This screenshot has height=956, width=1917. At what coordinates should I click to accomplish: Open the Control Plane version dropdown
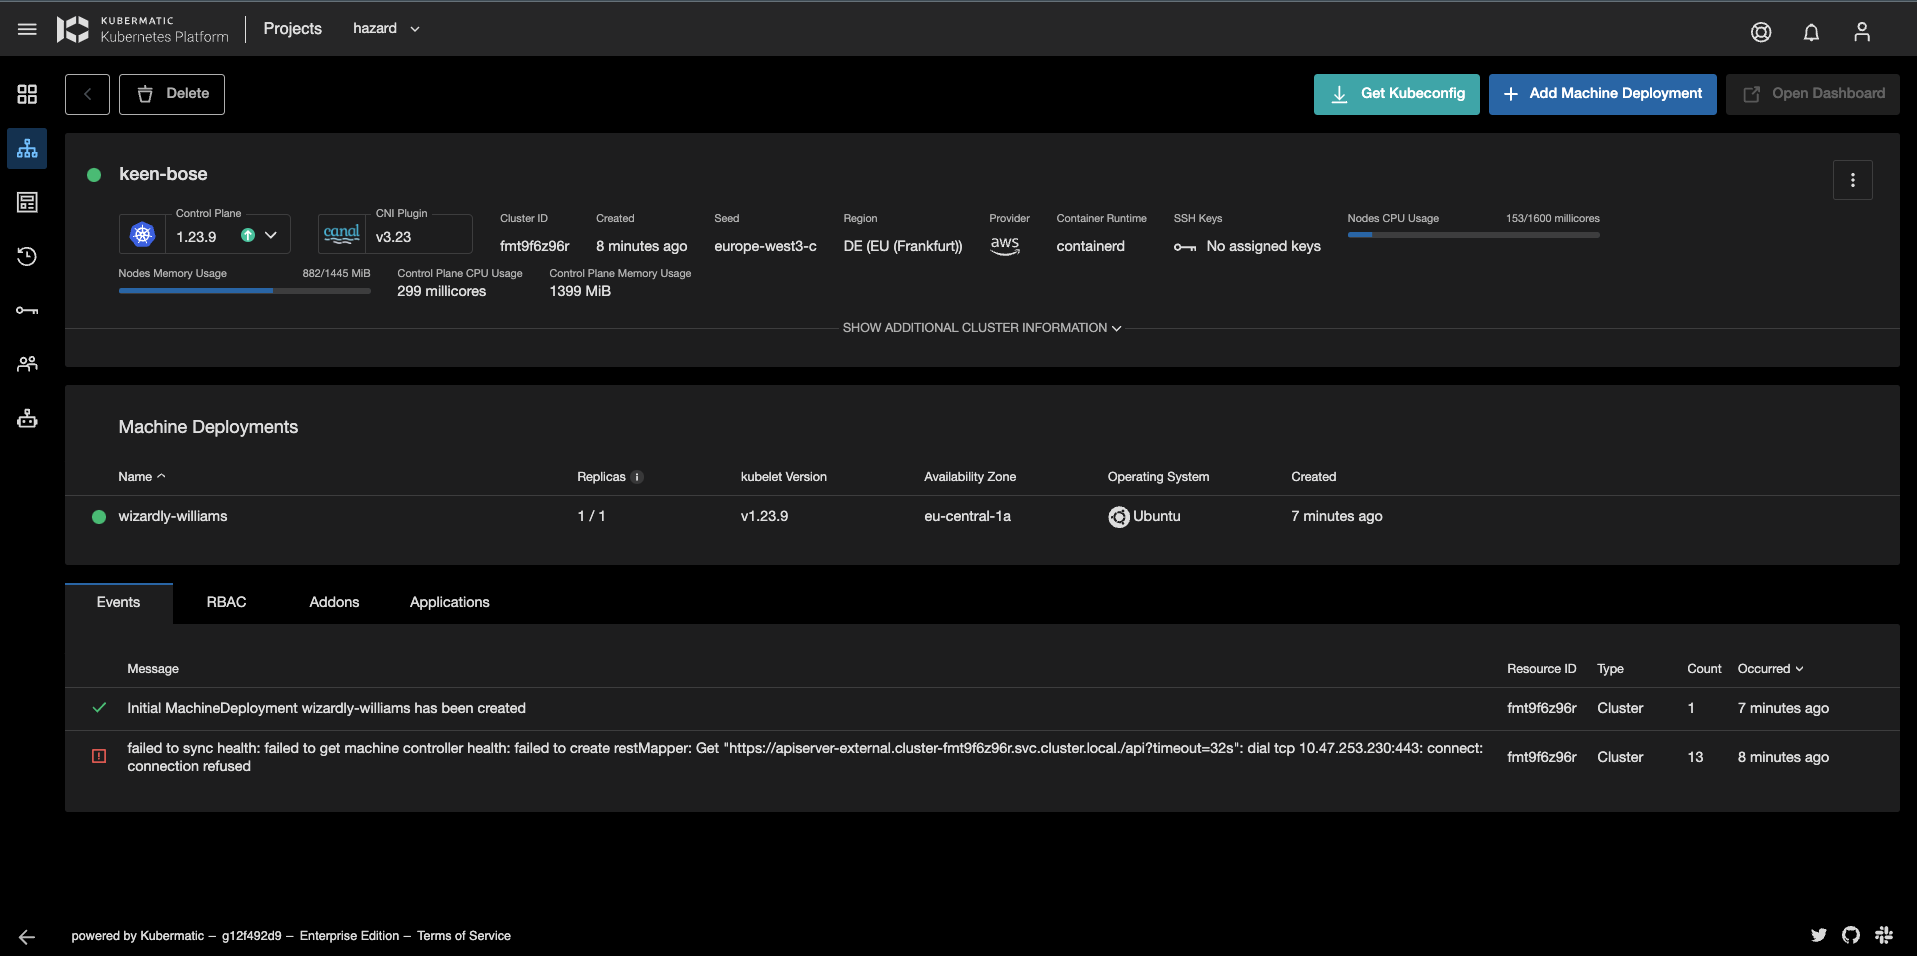pos(269,235)
